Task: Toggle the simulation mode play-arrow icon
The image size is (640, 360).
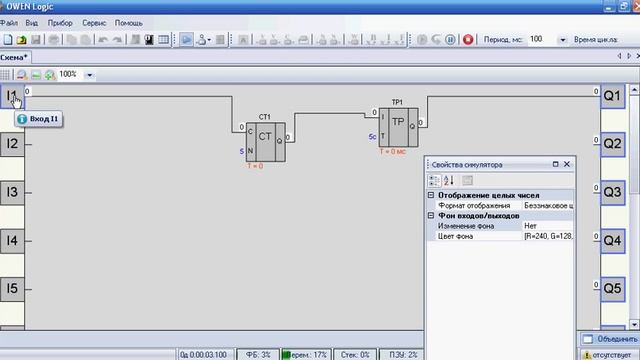Action: 187,40
